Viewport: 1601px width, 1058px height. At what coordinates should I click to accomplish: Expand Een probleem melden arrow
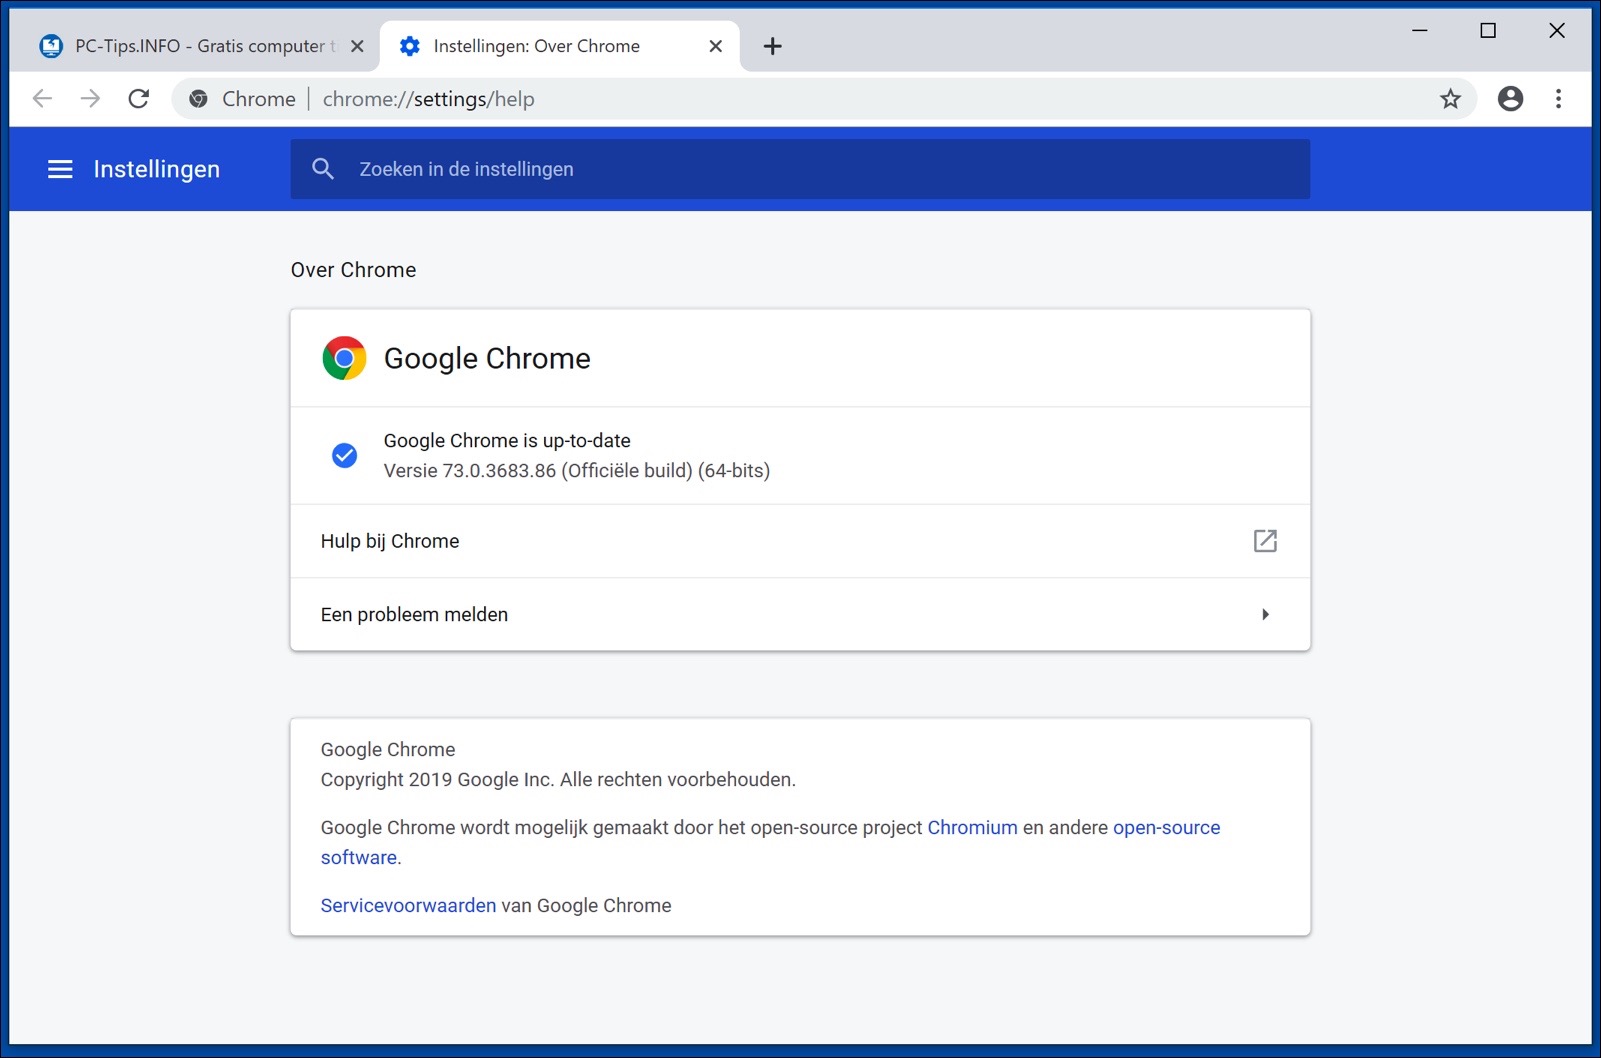1265,614
